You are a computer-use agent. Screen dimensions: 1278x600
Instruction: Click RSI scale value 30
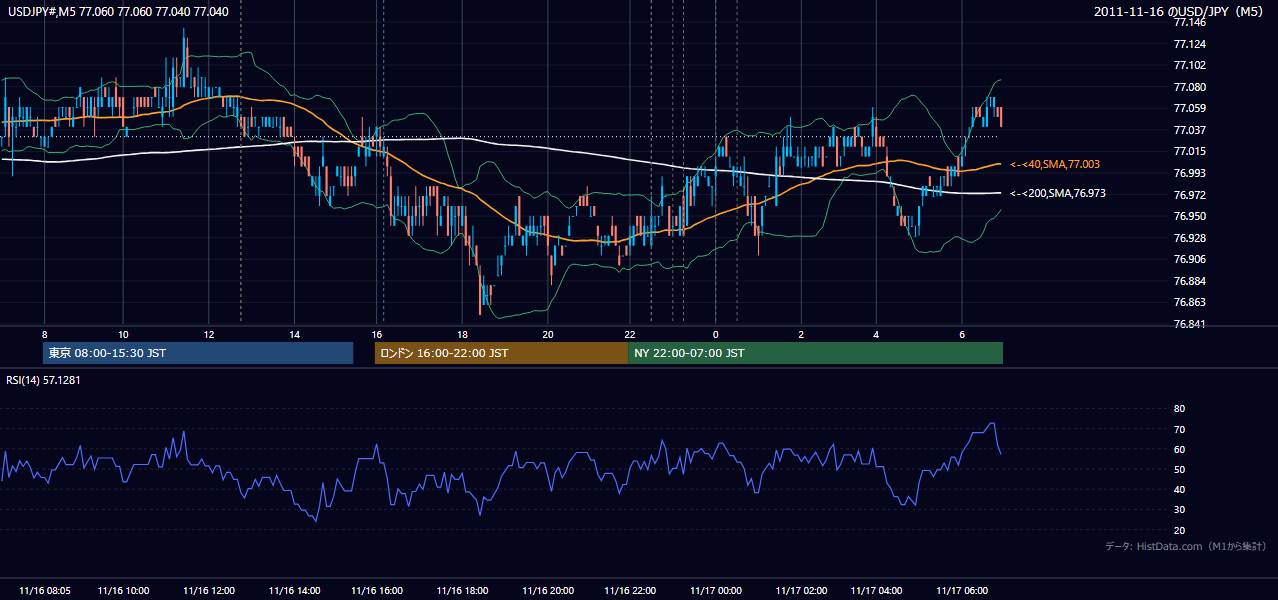(1179, 510)
